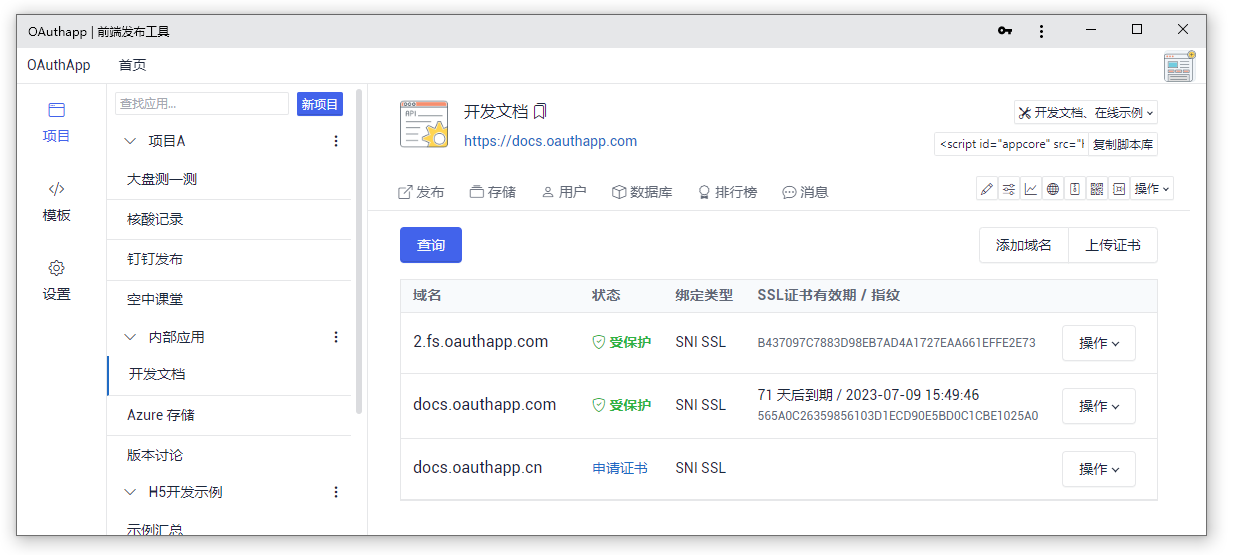Screen dimensions: 1233x555
Task: Click 受保护 status for 2.fs.oauthapp.com
Action: click(621, 342)
